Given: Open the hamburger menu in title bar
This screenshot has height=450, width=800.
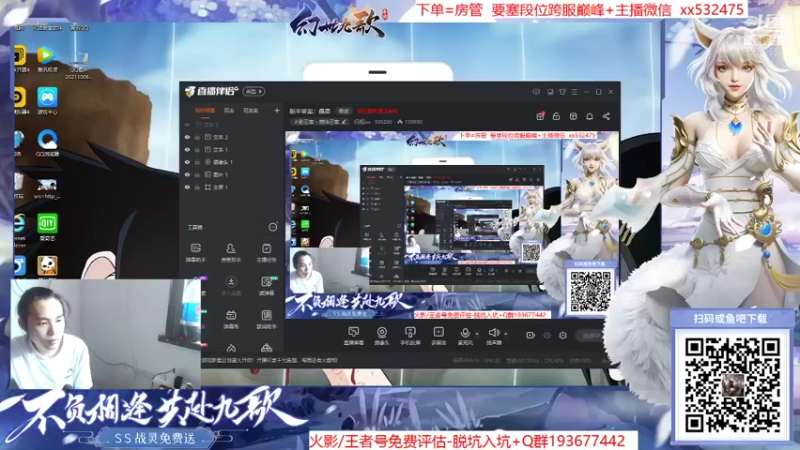Looking at the screenshot, I should coord(574,92).
